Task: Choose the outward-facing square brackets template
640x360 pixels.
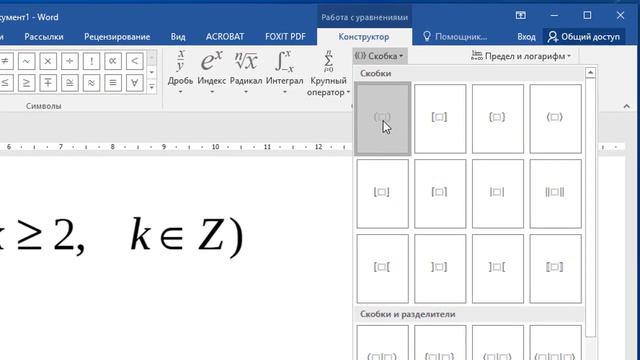Action: tap(498, 269)
